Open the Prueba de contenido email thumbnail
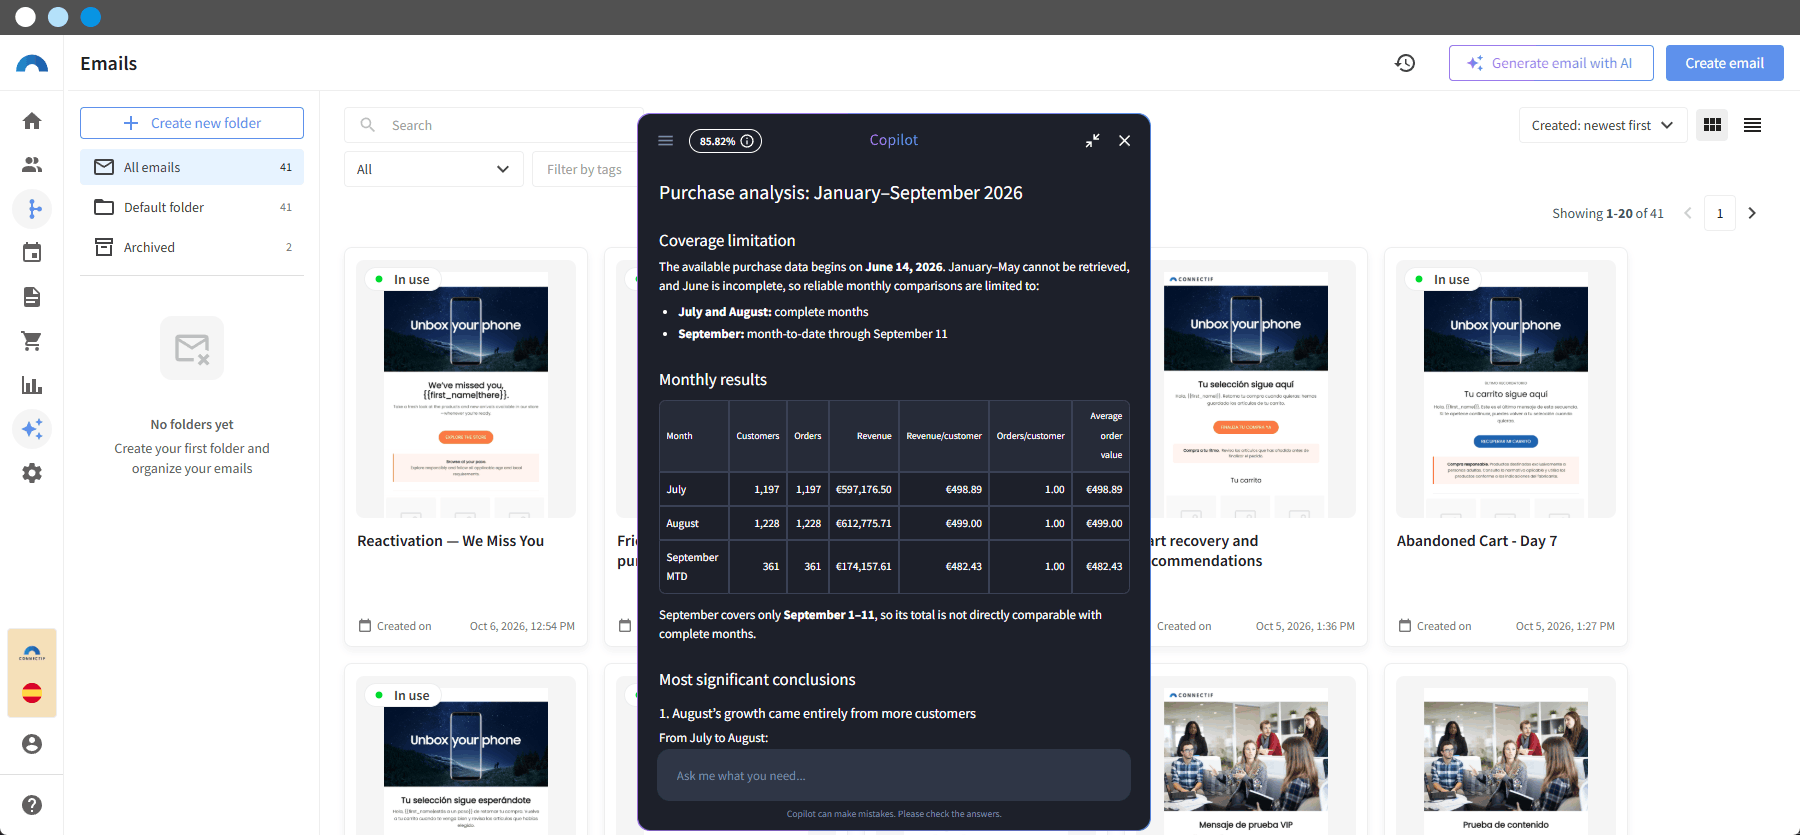 click(1506, 755)
